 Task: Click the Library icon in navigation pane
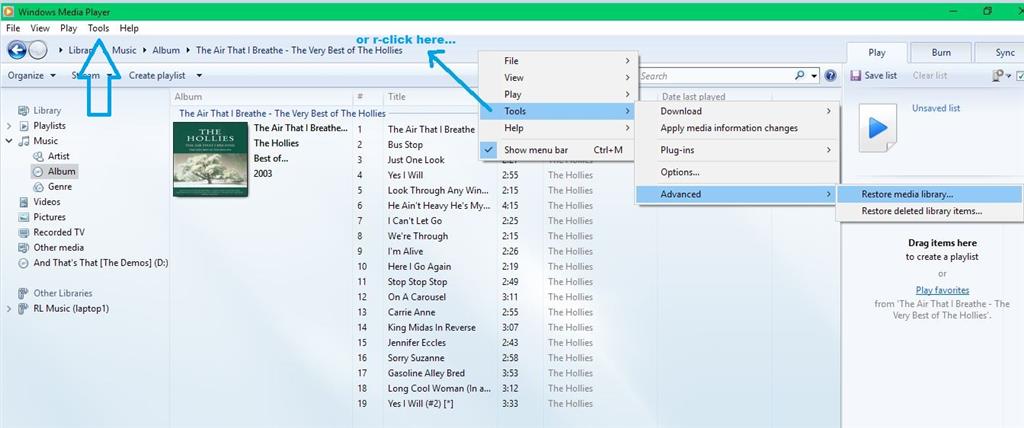[x=24, y=110]
